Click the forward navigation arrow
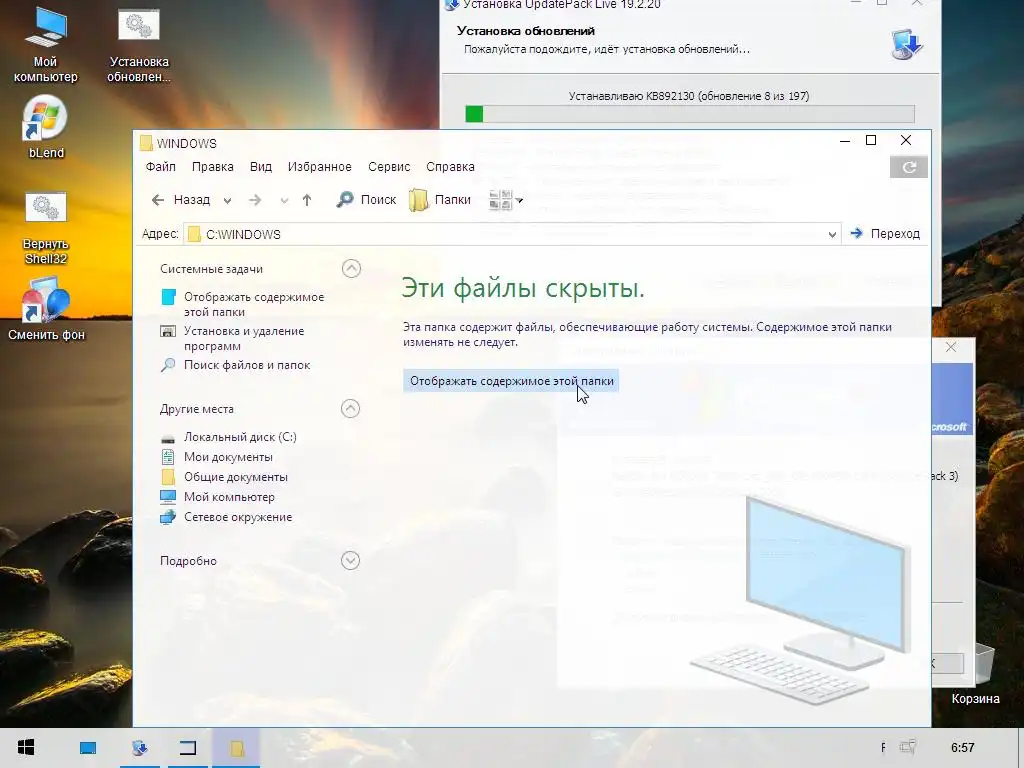The width and height of the screenshot is (1024, 768). tap(255, 200)
